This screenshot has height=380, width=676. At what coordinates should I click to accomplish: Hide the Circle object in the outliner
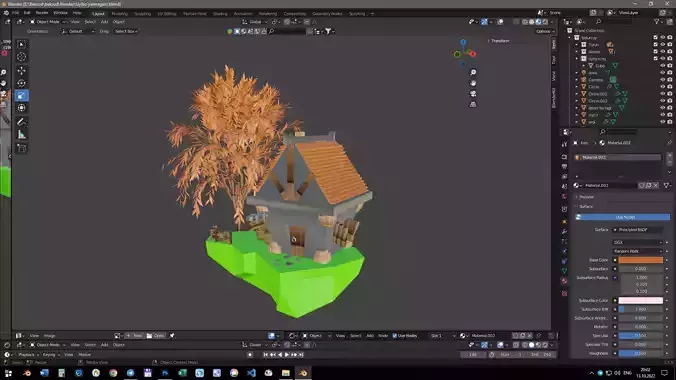click(x=663, y=87)
